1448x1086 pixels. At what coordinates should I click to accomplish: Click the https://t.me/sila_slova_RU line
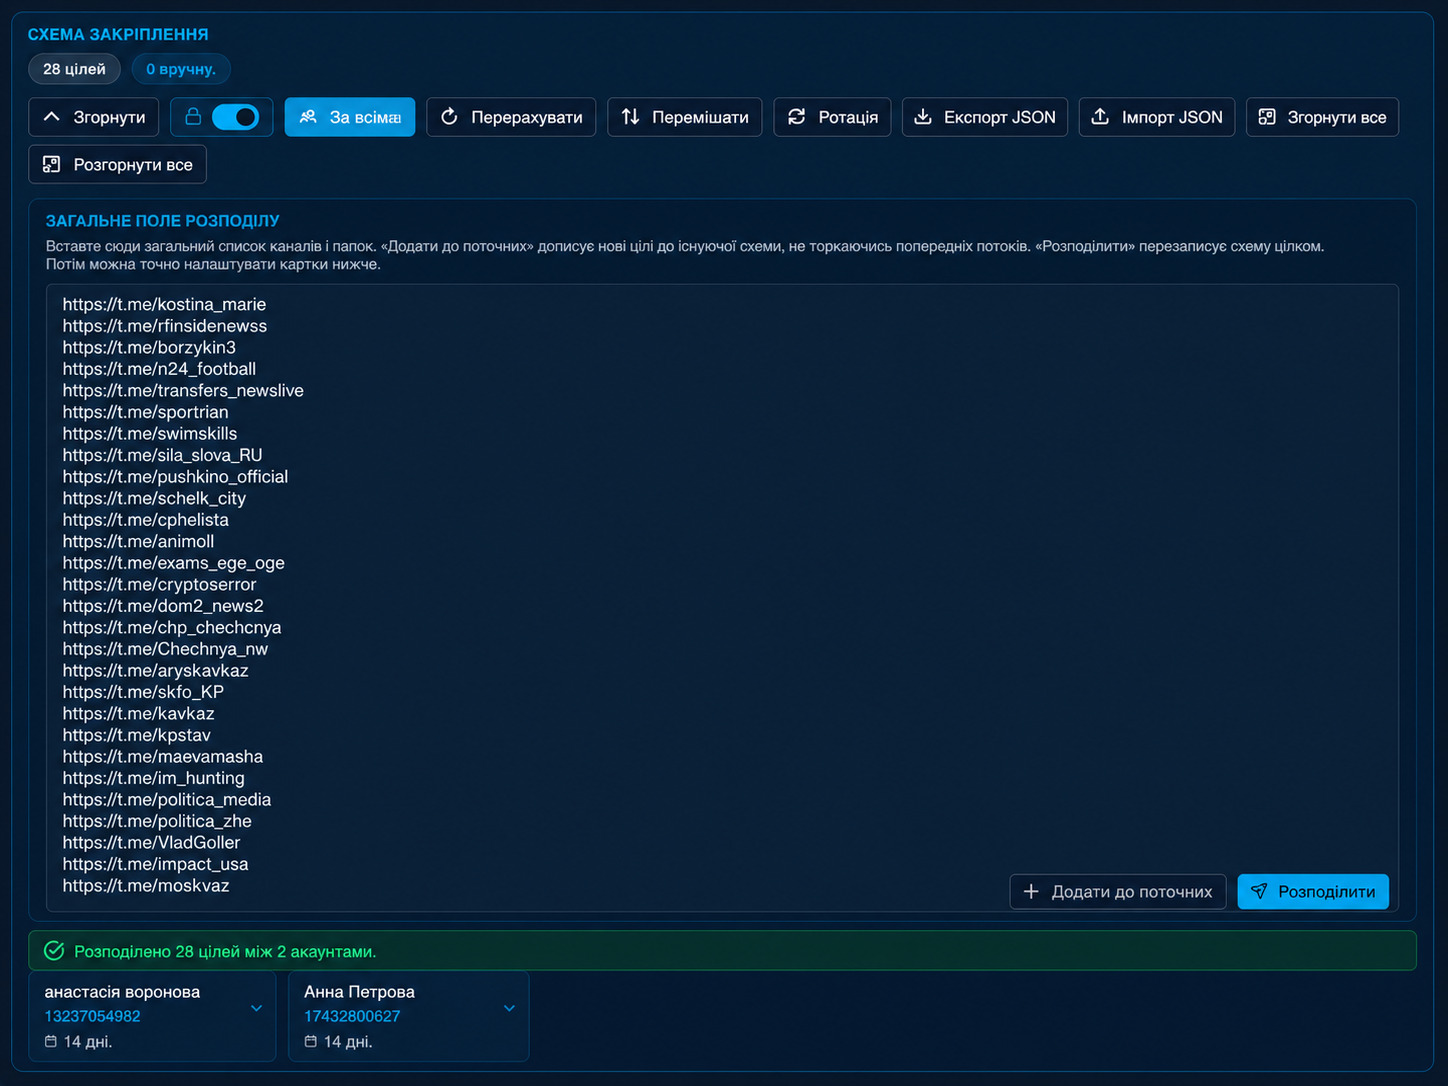click(162, 455)
